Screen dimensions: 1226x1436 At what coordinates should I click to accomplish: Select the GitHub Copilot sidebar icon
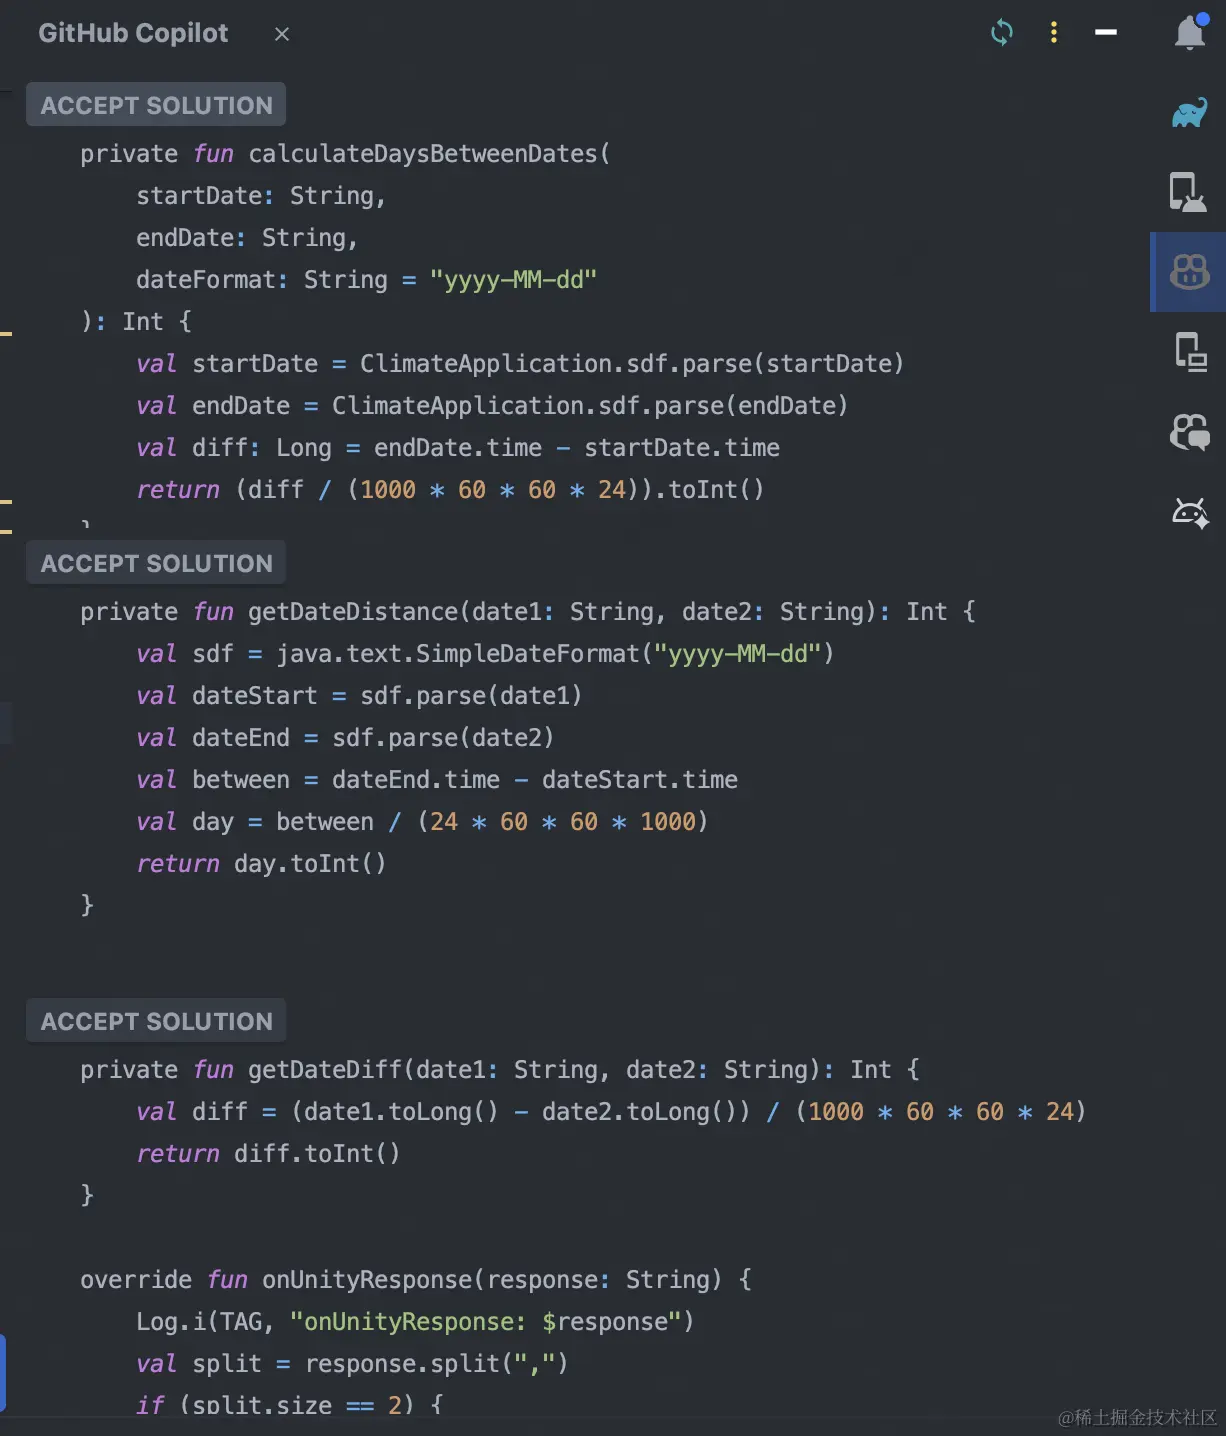(1189, 271)
